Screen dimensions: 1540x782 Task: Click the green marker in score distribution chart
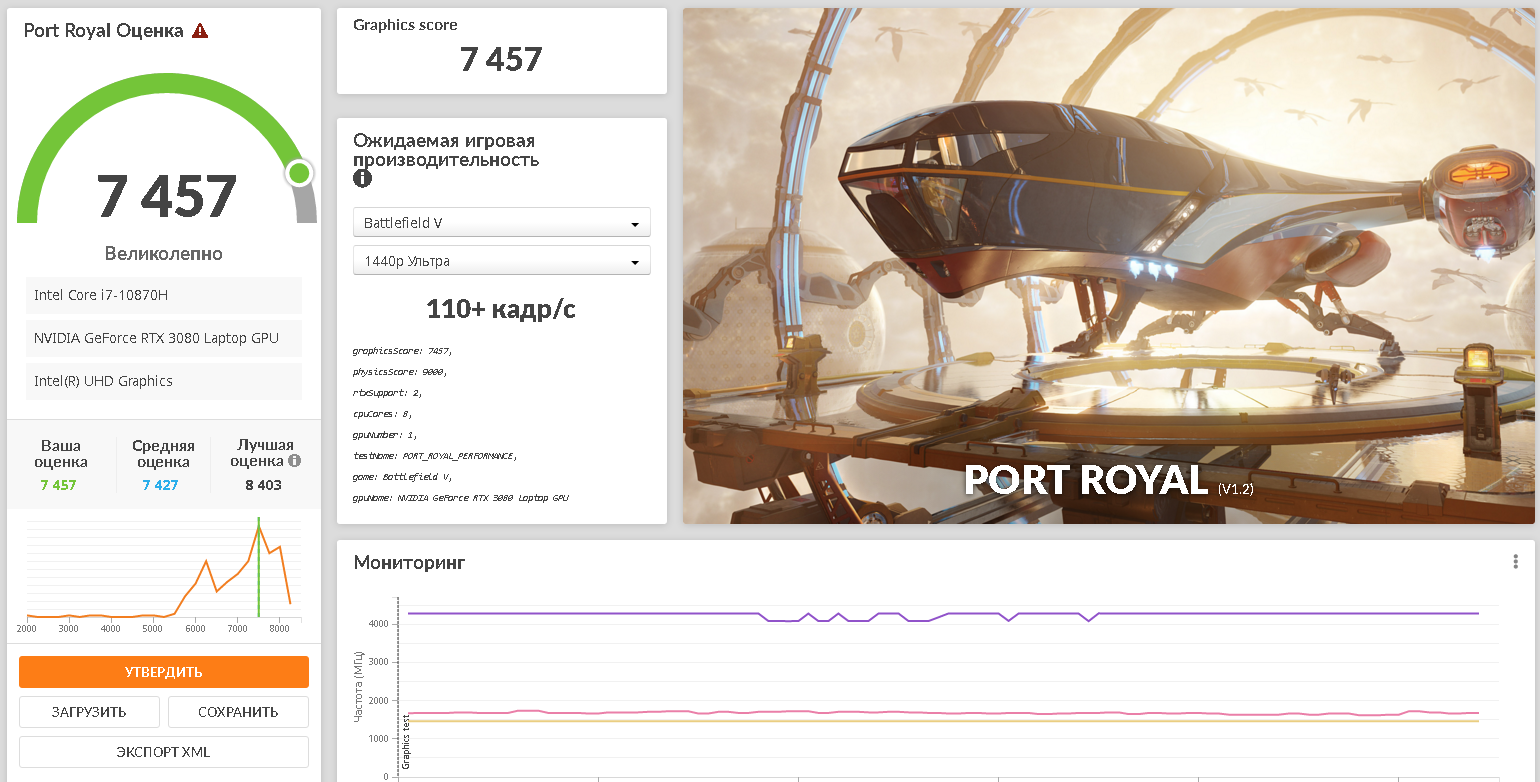(x=259, y=568)
